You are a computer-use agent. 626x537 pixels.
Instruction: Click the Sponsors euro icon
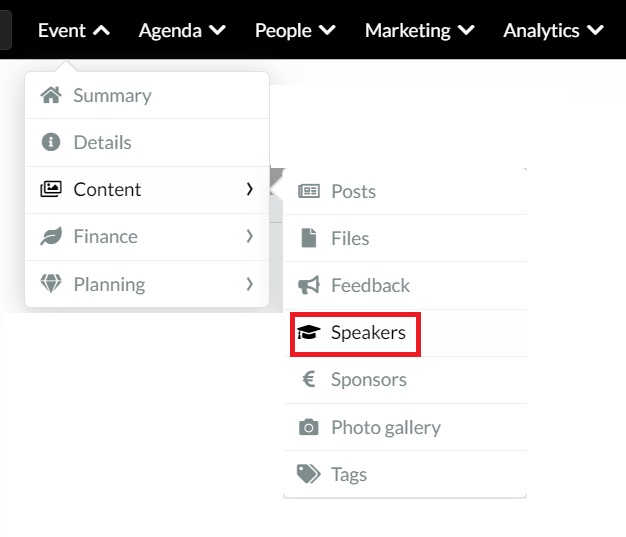point(309,379)
